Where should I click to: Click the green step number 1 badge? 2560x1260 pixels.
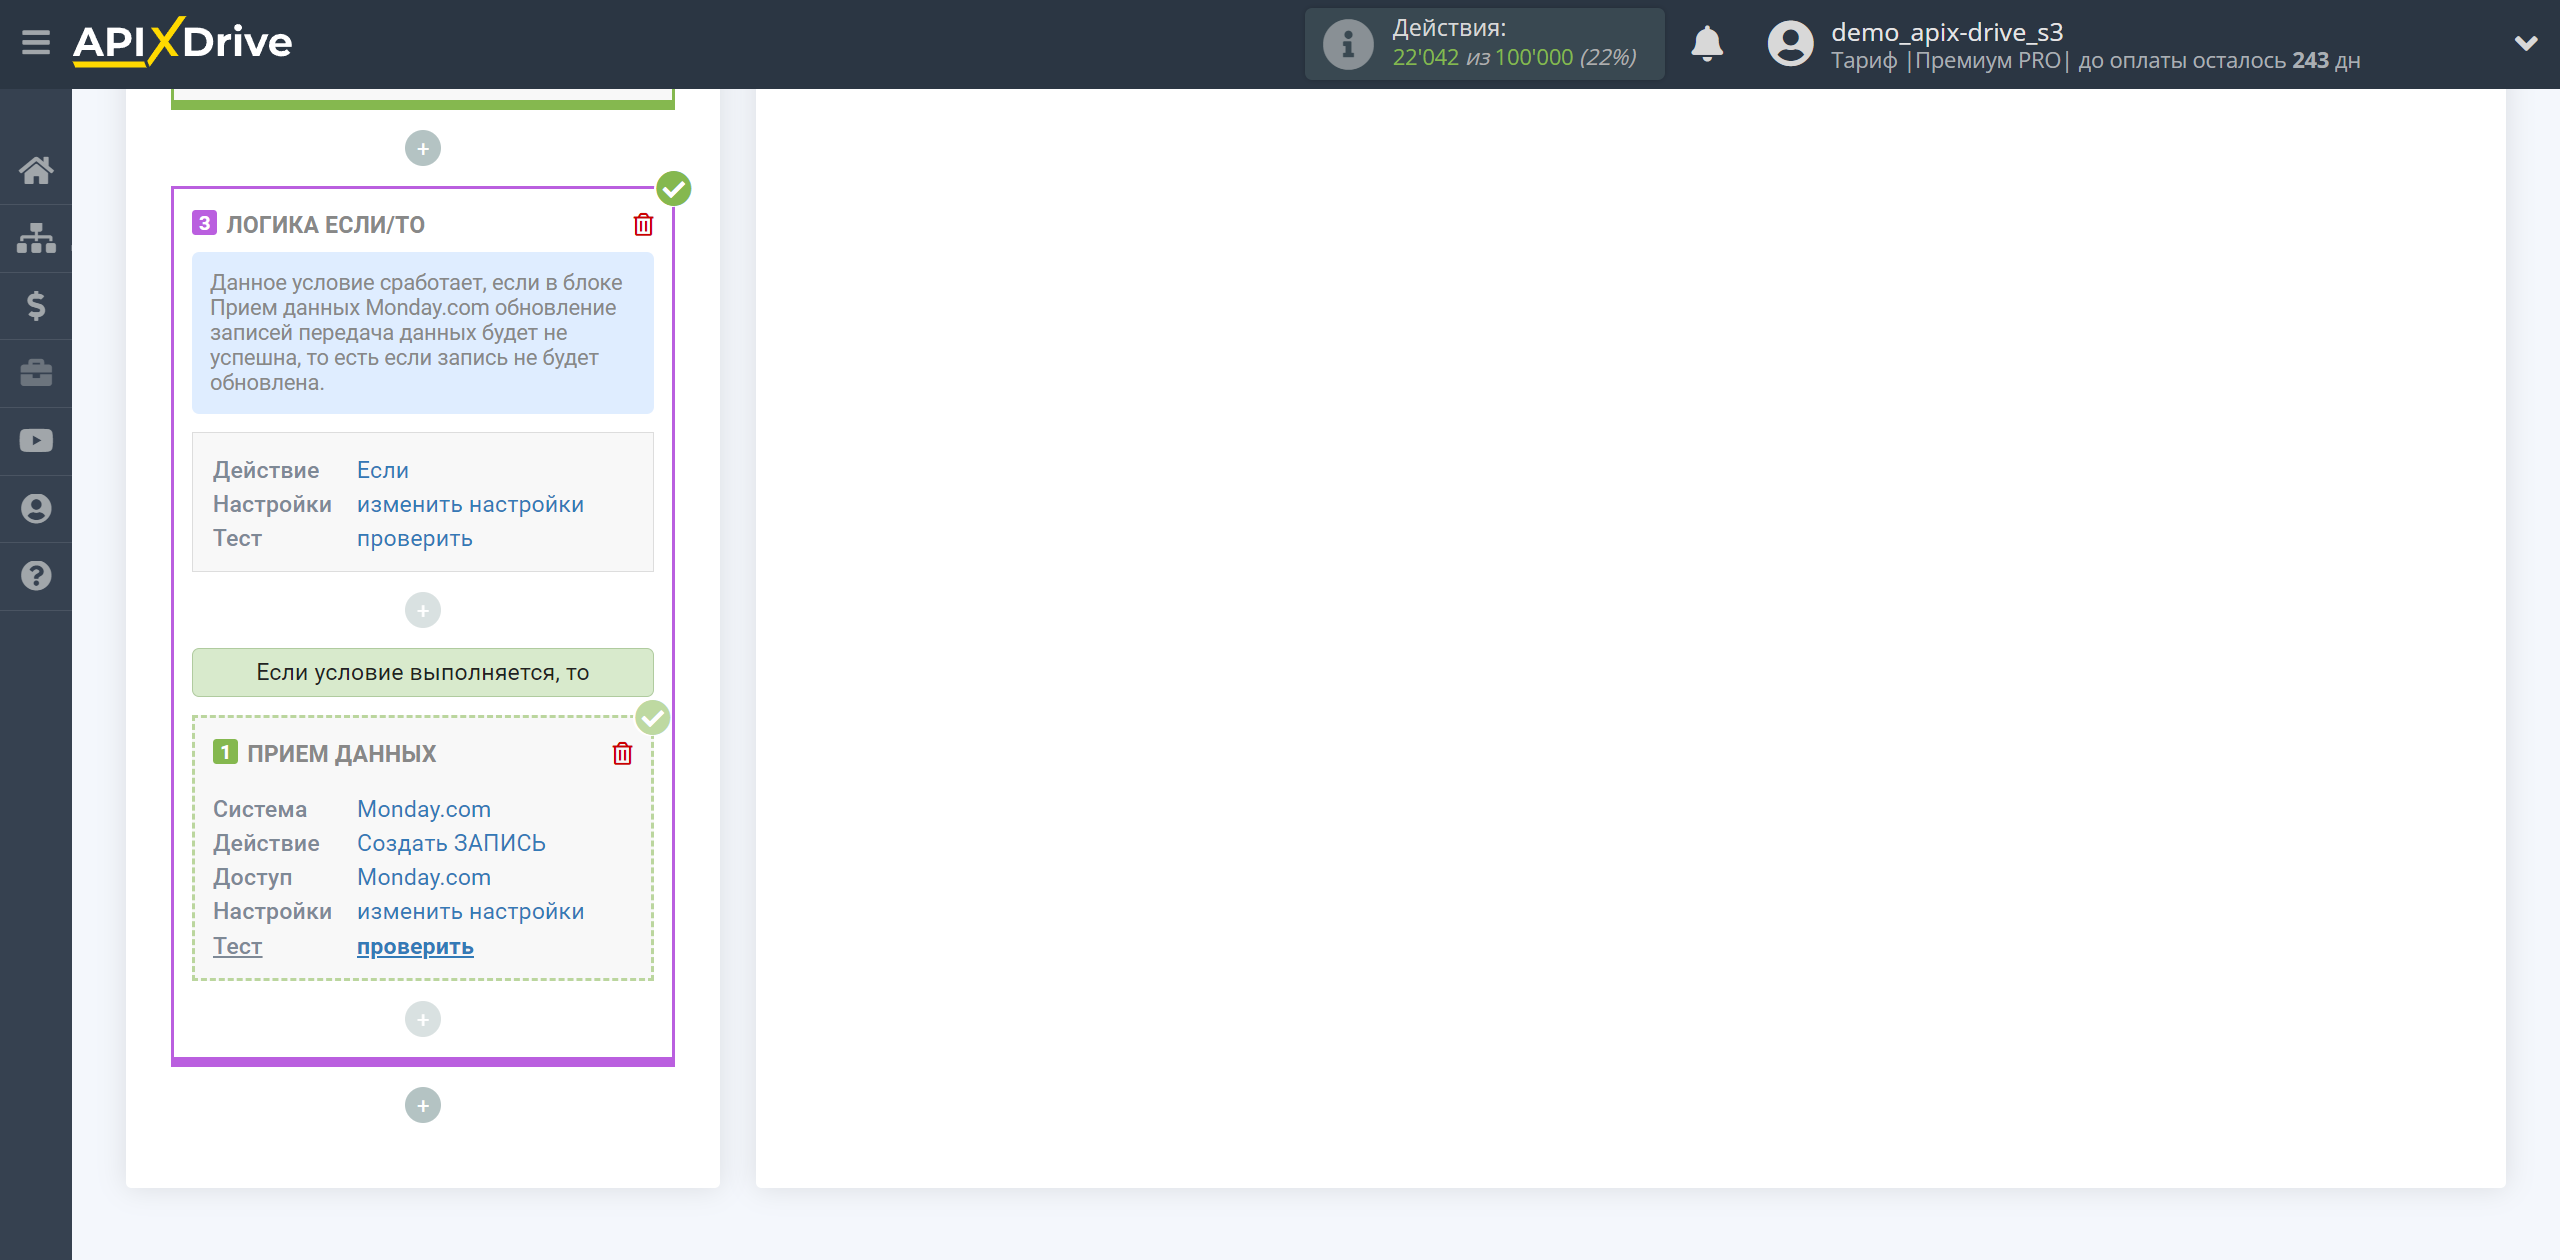tap(225, 752)
